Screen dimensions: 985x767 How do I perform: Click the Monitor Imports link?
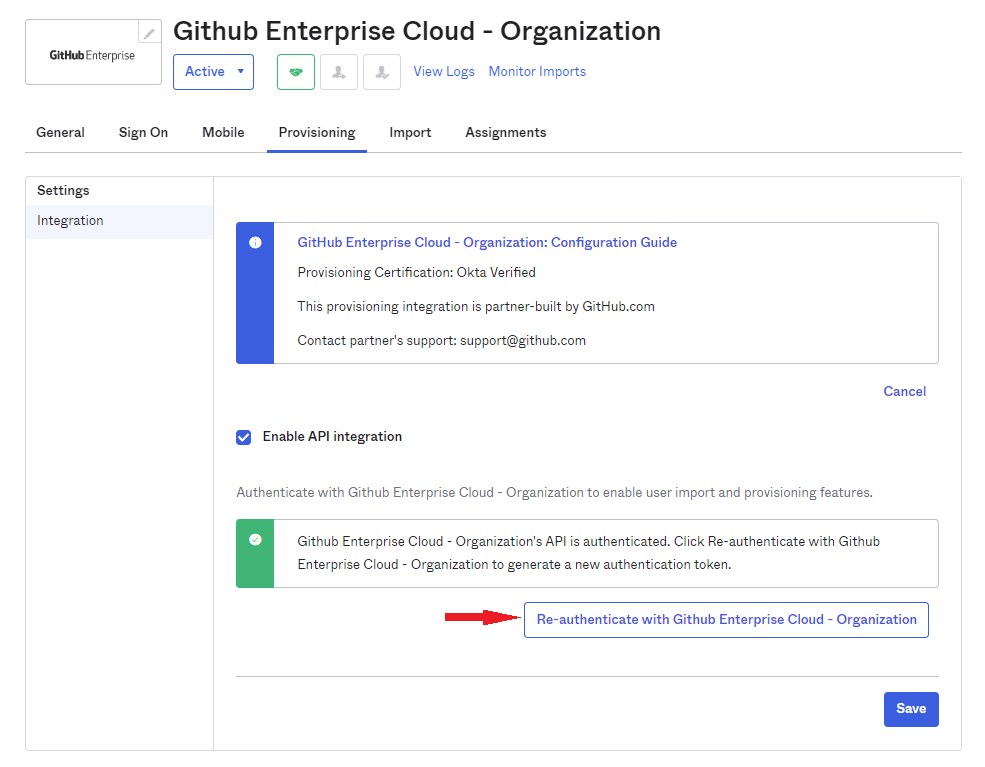[537, 72]
